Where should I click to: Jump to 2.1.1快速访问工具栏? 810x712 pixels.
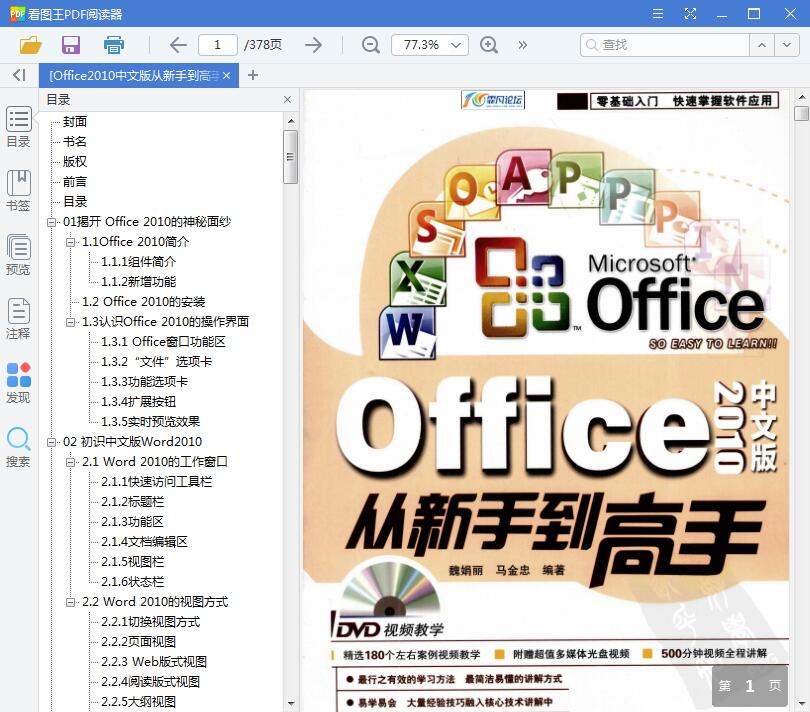pos(157,482)
